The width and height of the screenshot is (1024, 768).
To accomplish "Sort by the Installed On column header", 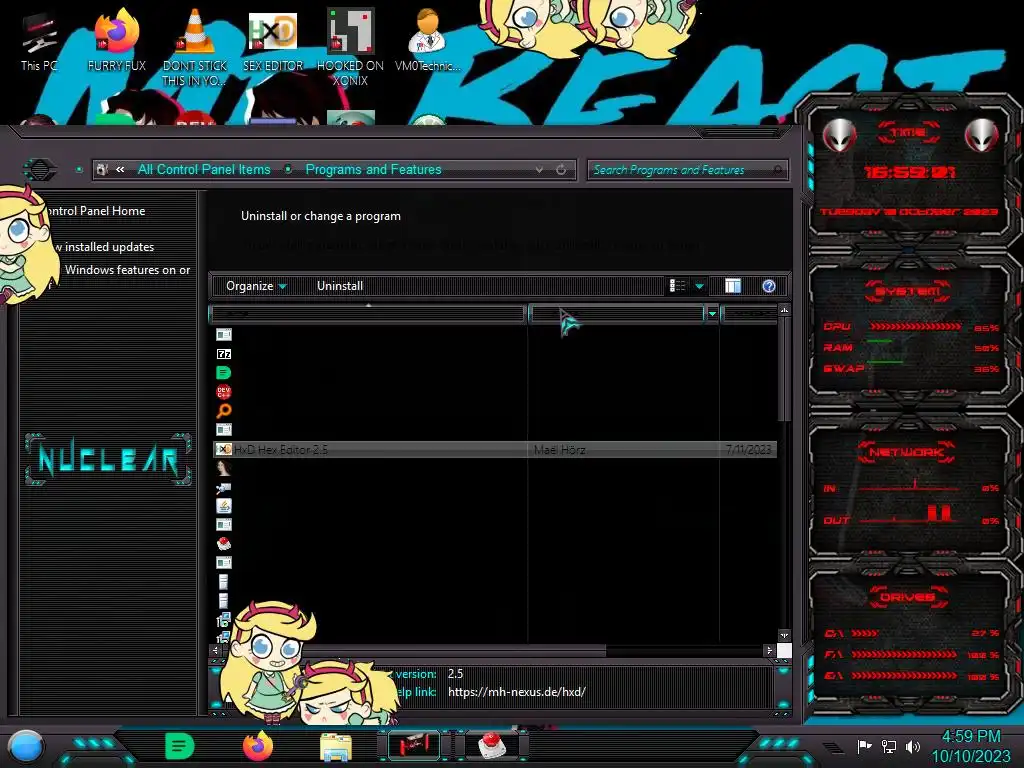I will pyautogui.click(x=749, y=314).
